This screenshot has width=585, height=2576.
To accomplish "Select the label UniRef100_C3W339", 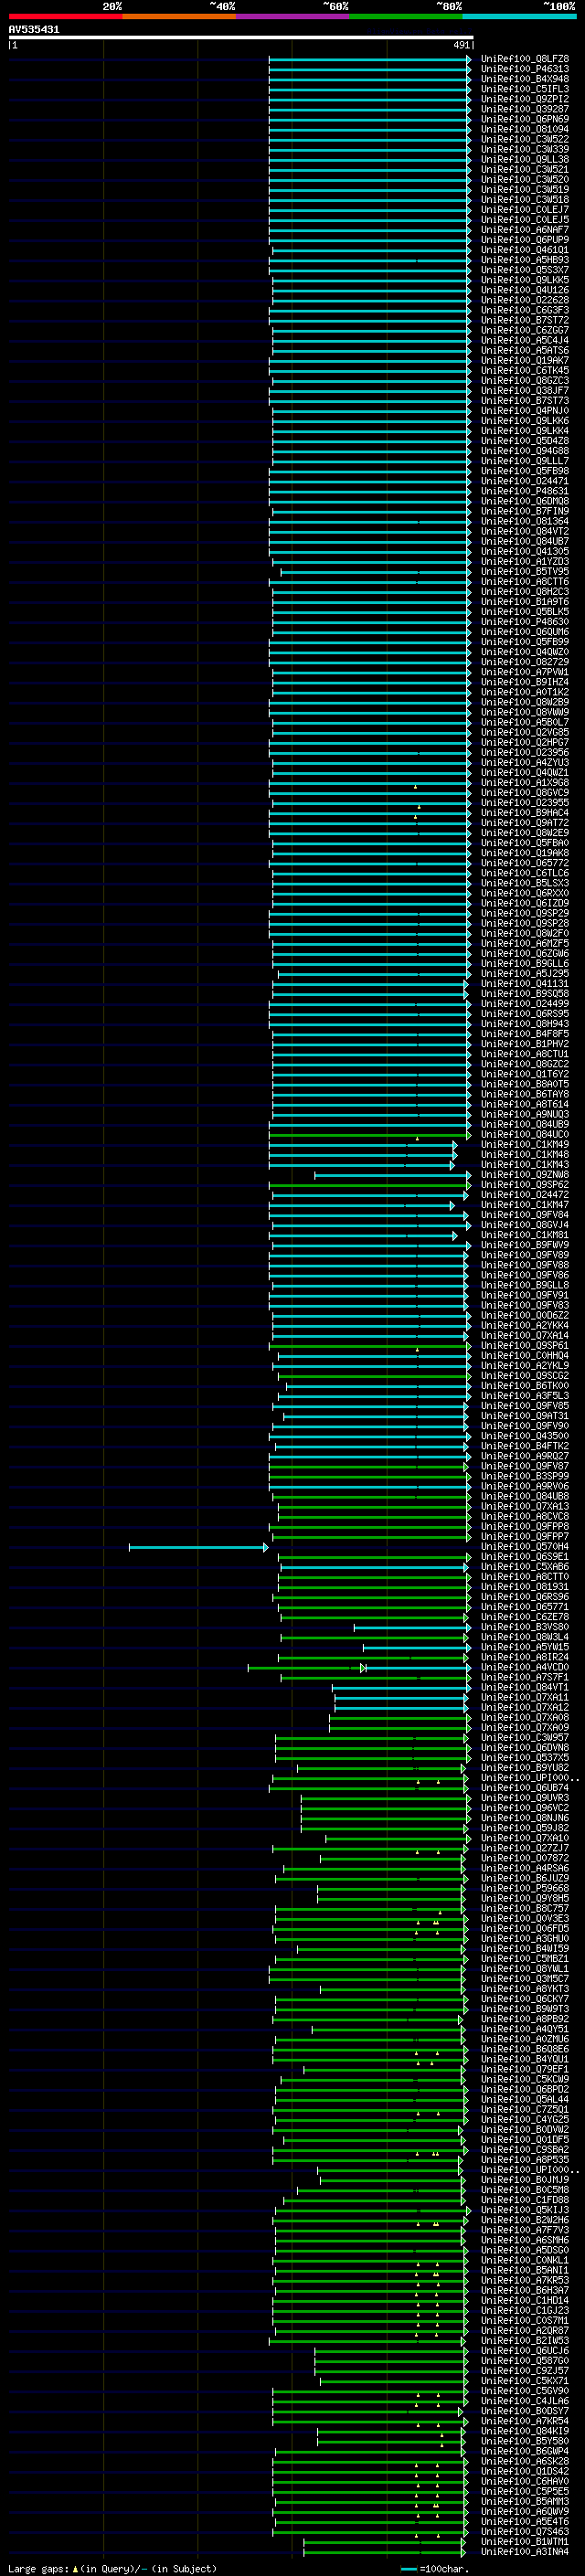I will pyautogui.click(x=525, y=149).
